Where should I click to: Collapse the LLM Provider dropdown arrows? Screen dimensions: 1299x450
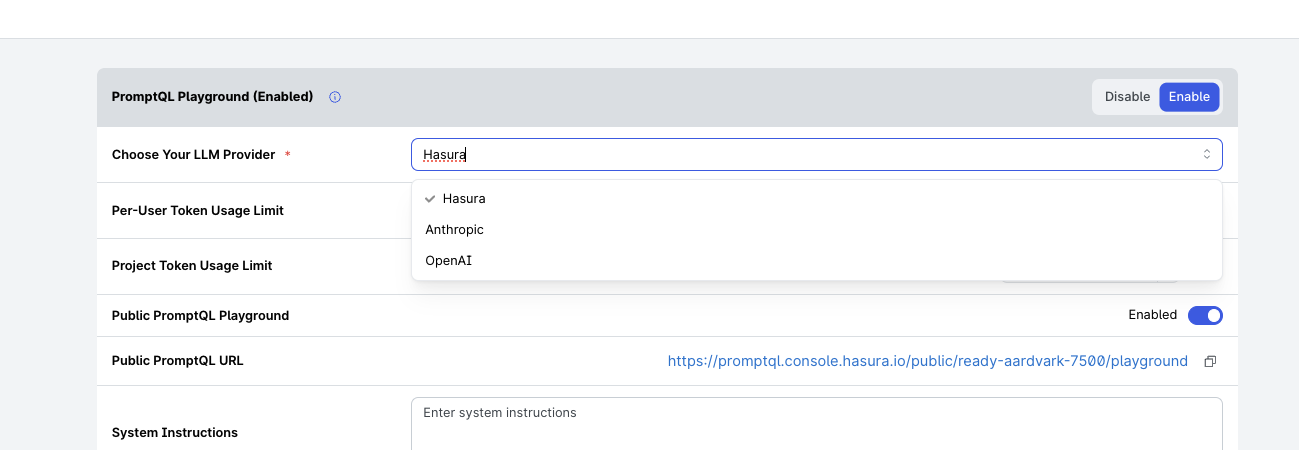(x=1206, y=154)
